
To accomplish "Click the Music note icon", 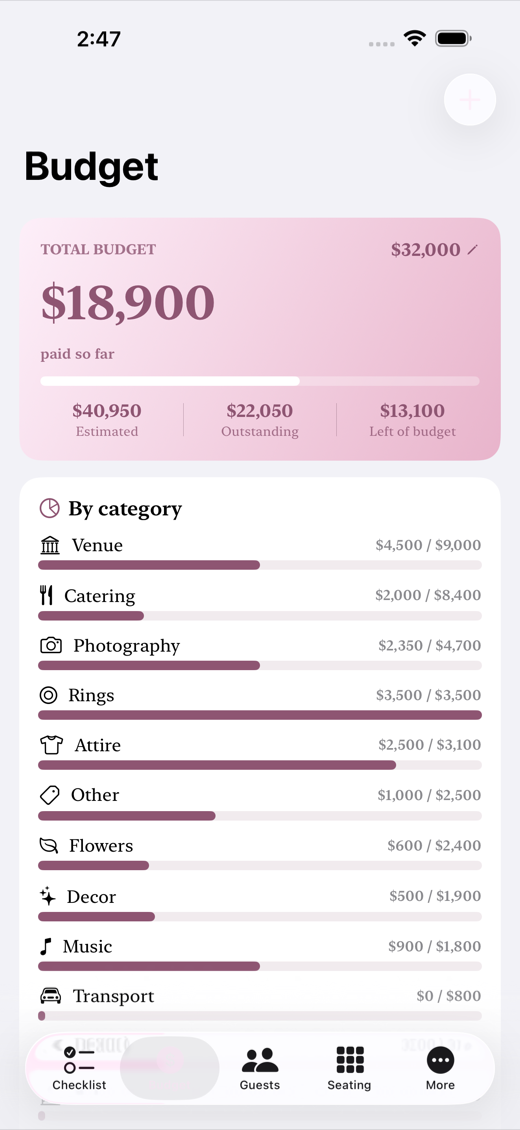I will [45, 946].
